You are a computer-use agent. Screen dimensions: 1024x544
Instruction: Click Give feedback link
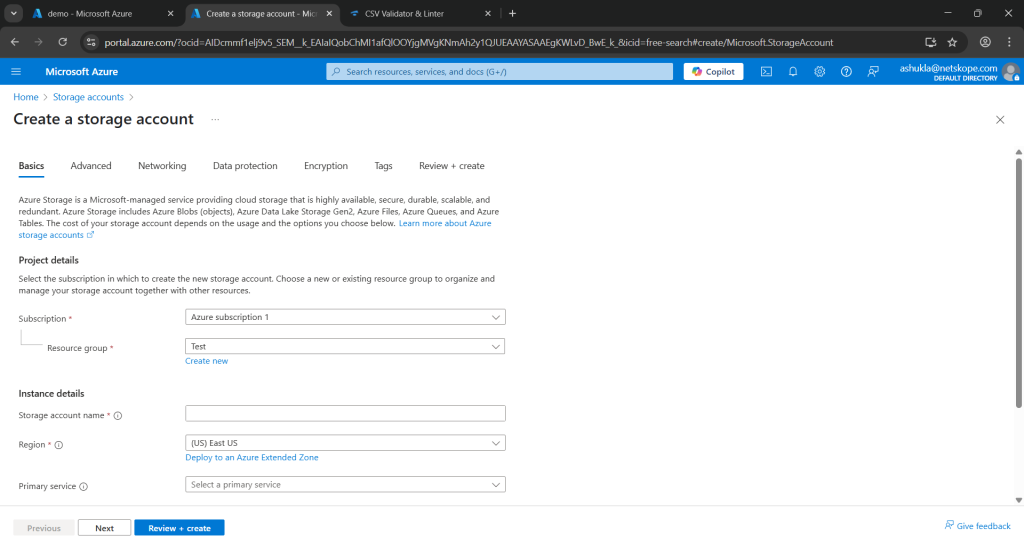(978, 526)
